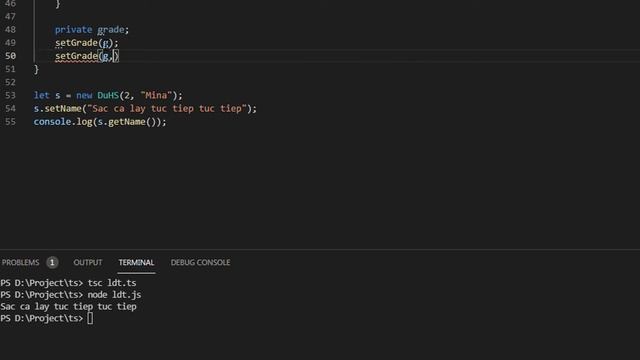Click terminal output 'Sac ca lay tuc tiep tuc tiep'

click(x=69, y=307)
